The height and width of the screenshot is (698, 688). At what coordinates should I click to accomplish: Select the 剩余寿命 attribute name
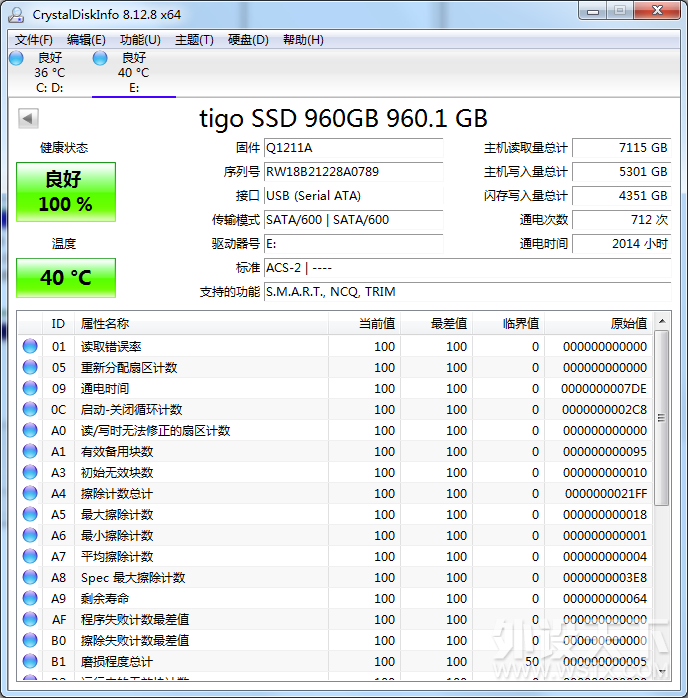click(105, 599)
